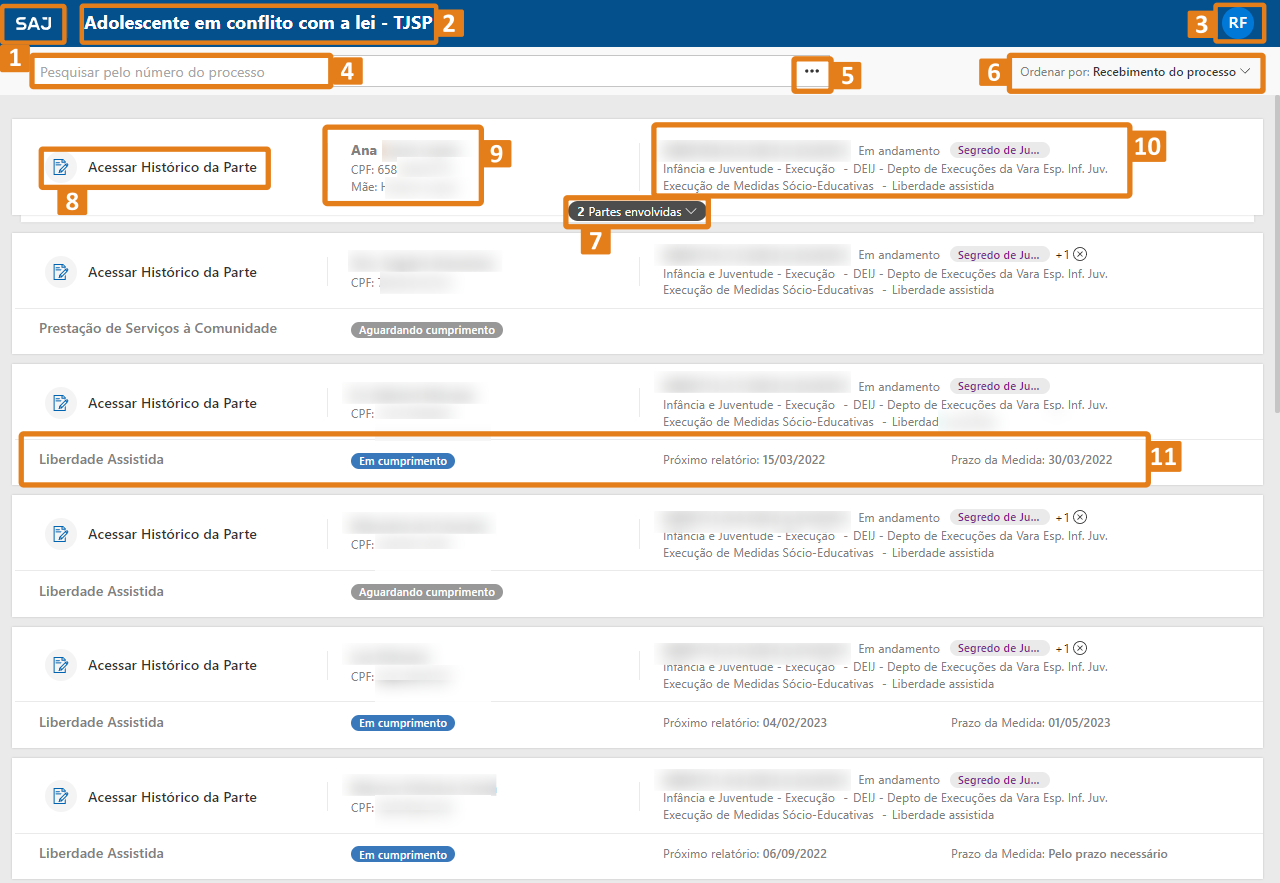
Task: Click Prazo da Medida: 01/05/2023
Action: coord(1030,723)
